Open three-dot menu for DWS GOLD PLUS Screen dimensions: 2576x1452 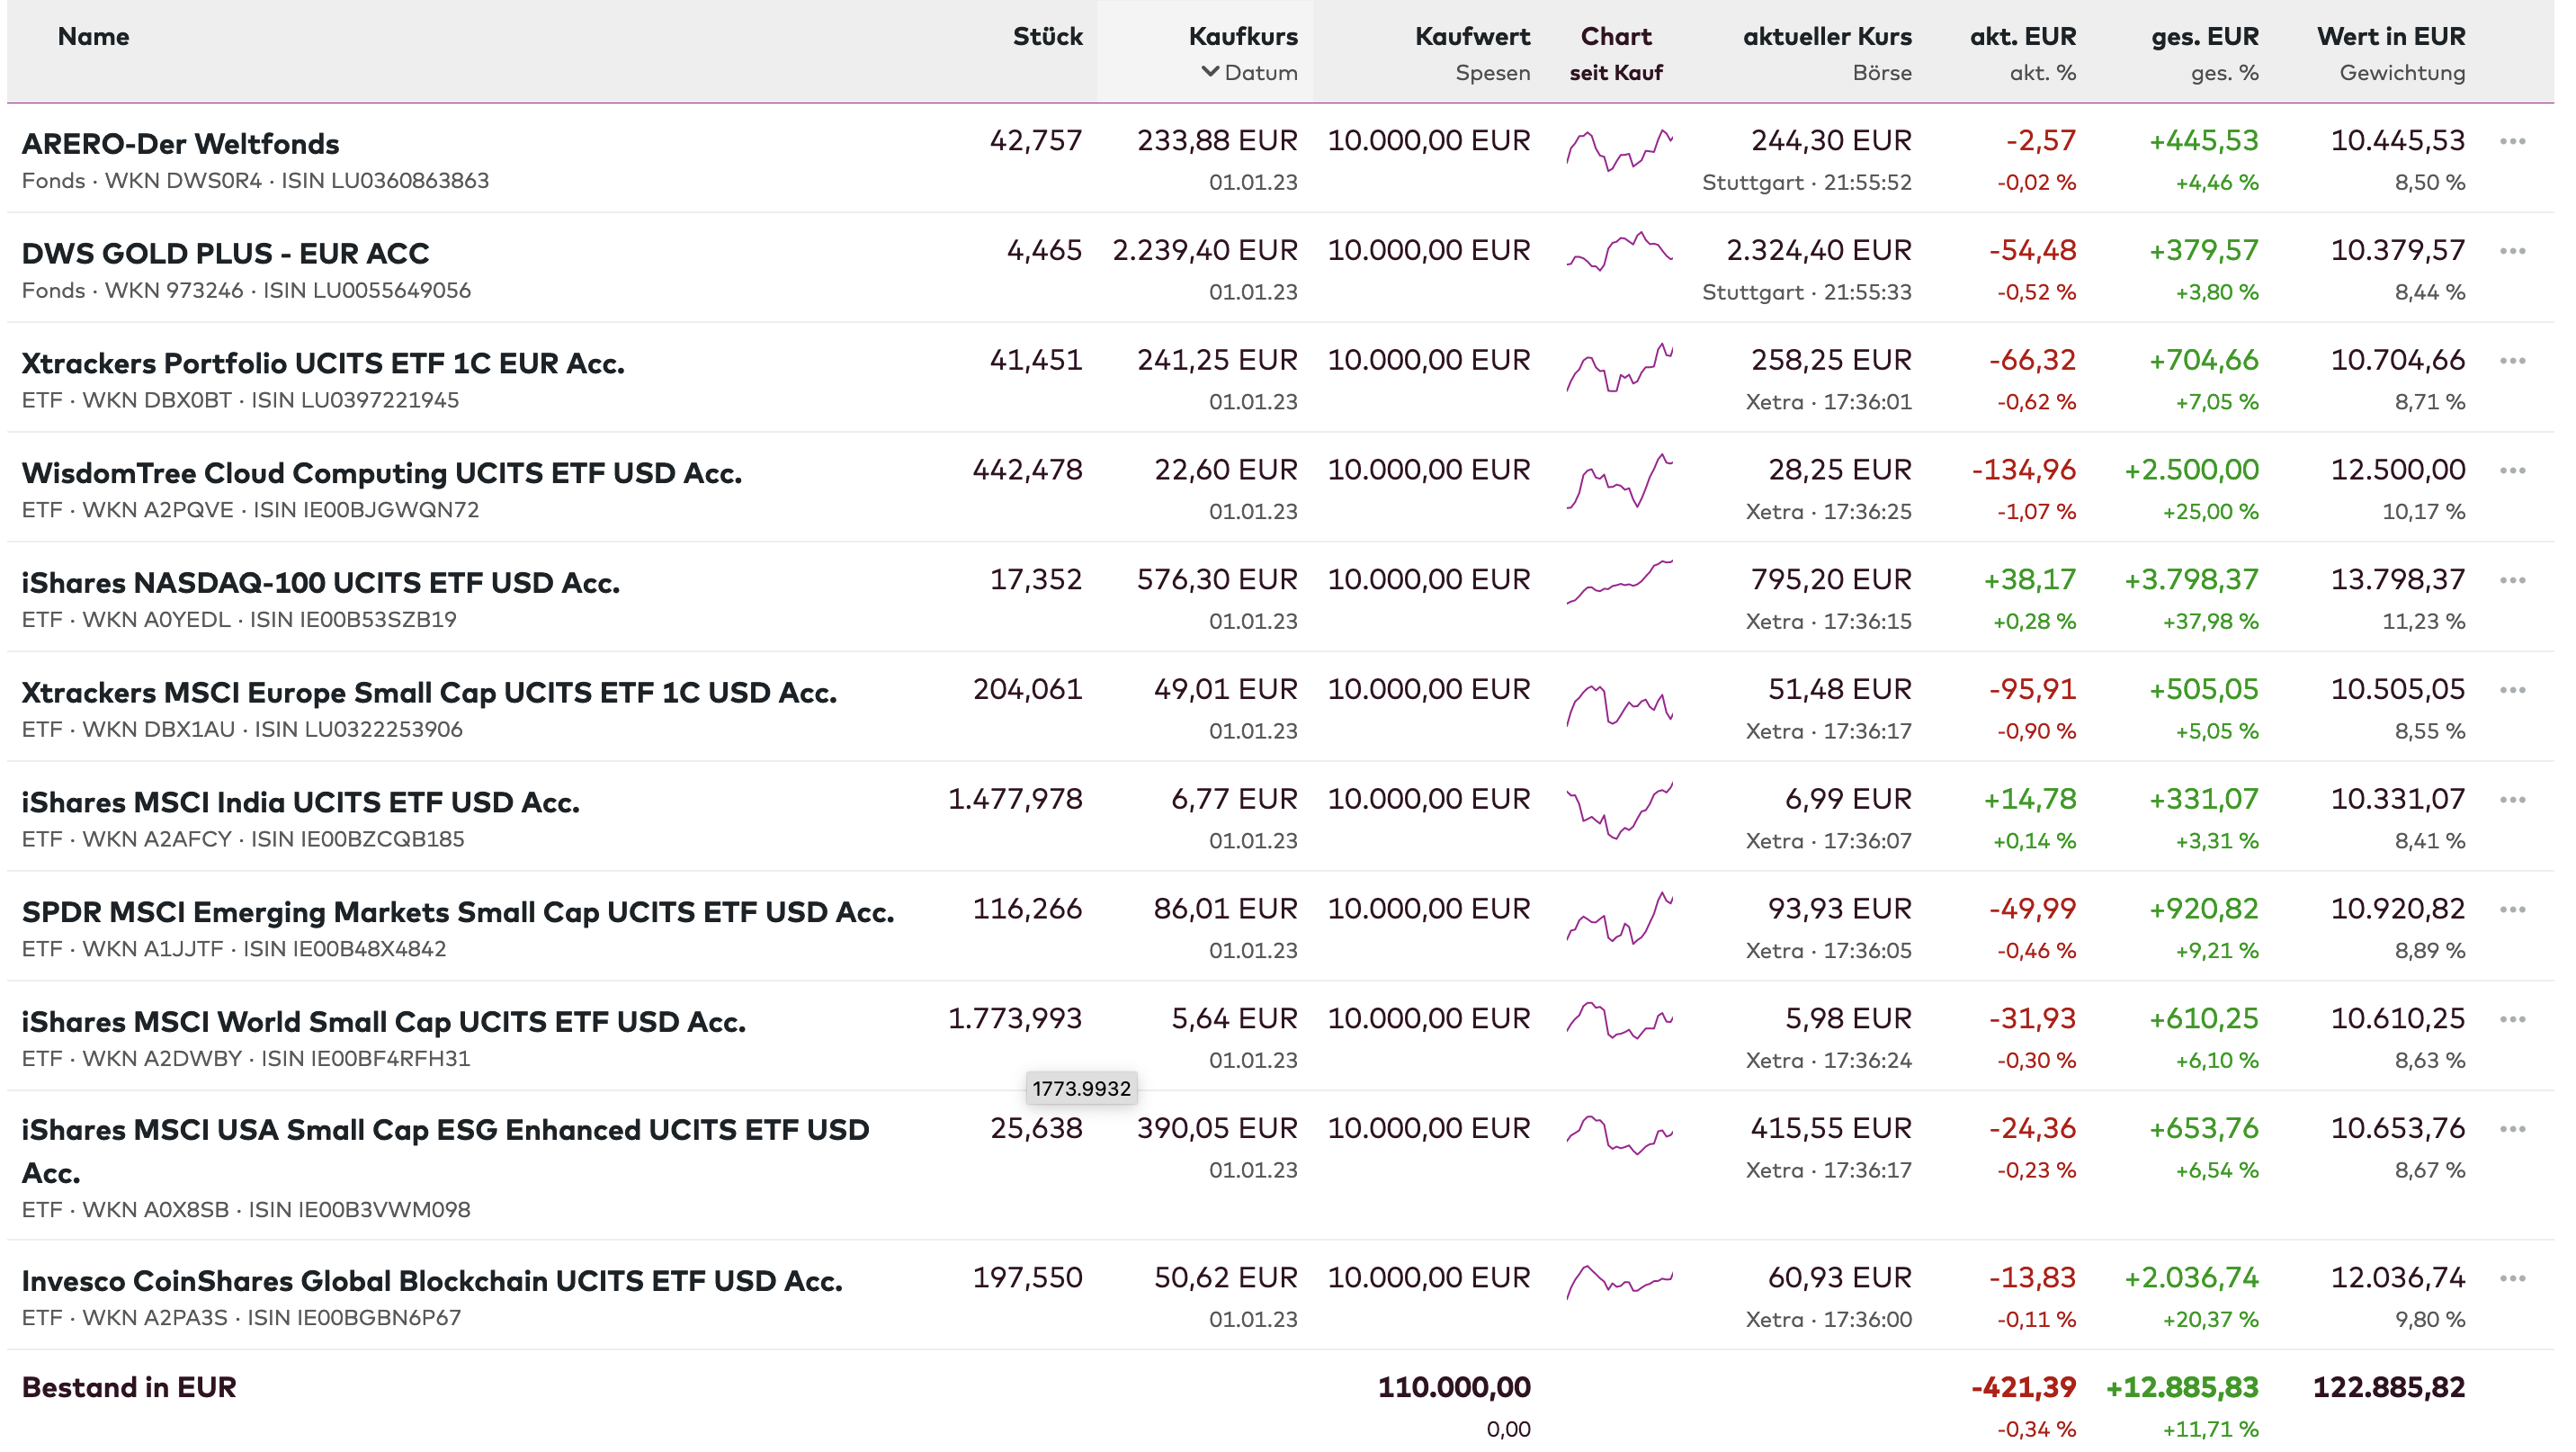click(2512, 251)
